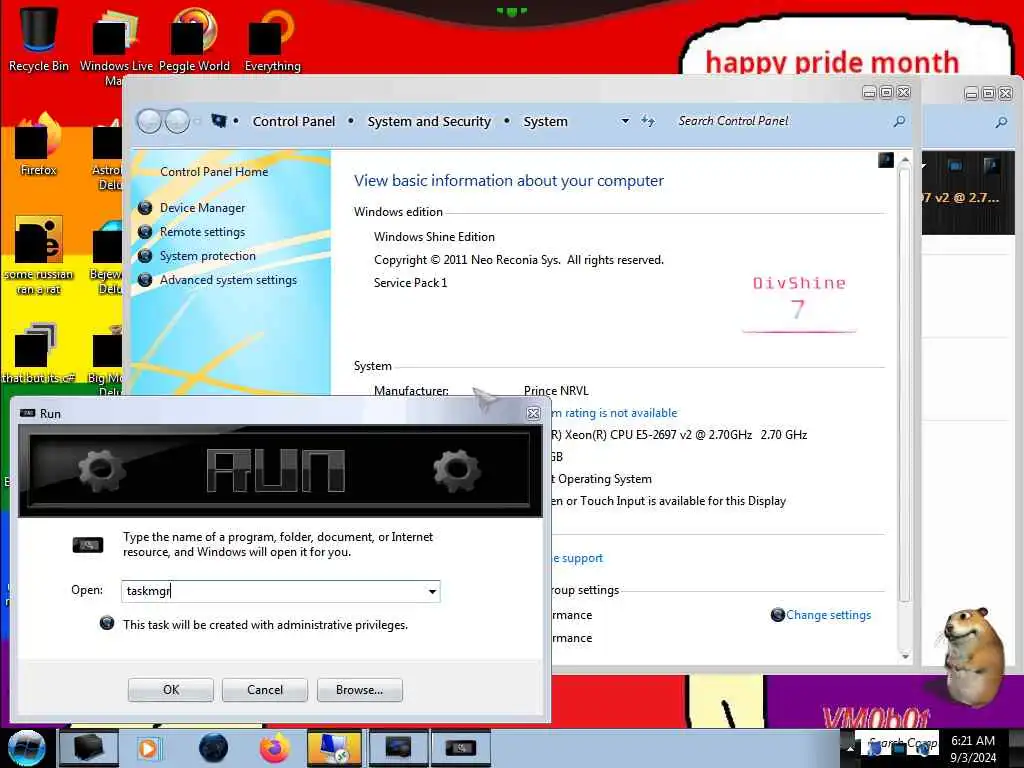This screenshot has width=1024, height=768.
Task: Click the Control Panel breadcrumb
Action: [293, 121]
